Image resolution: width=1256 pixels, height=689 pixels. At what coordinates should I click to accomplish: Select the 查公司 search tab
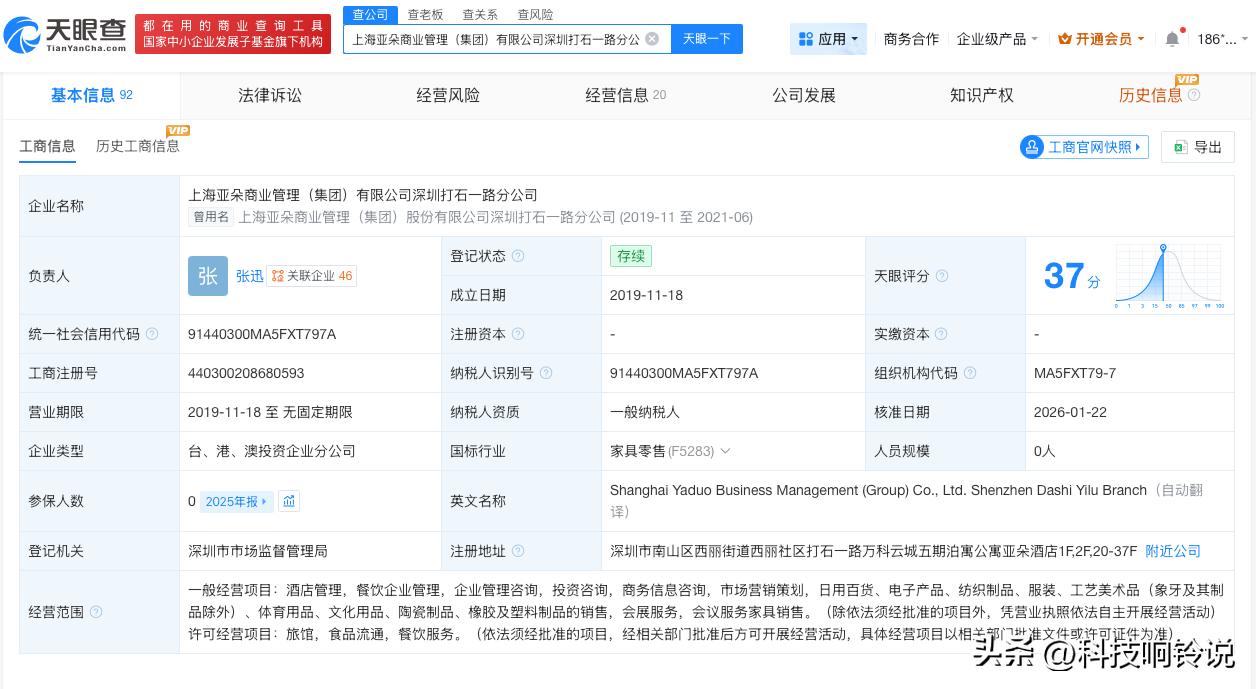pyautogui.click(x=370, y=14)
